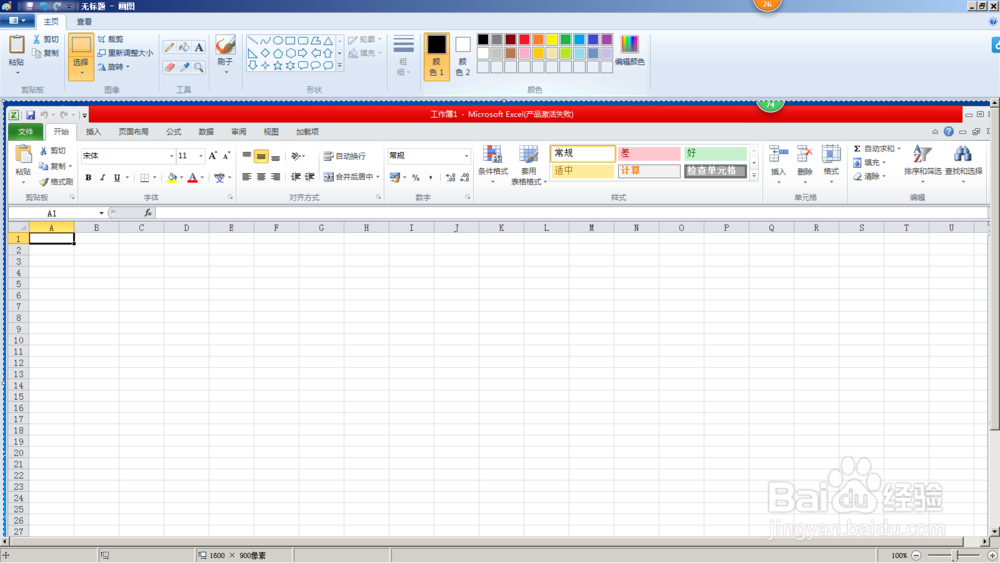Open Excel File tab
Image resolution: width=1000 pixels, height=563 pixels.
(26, 131)
